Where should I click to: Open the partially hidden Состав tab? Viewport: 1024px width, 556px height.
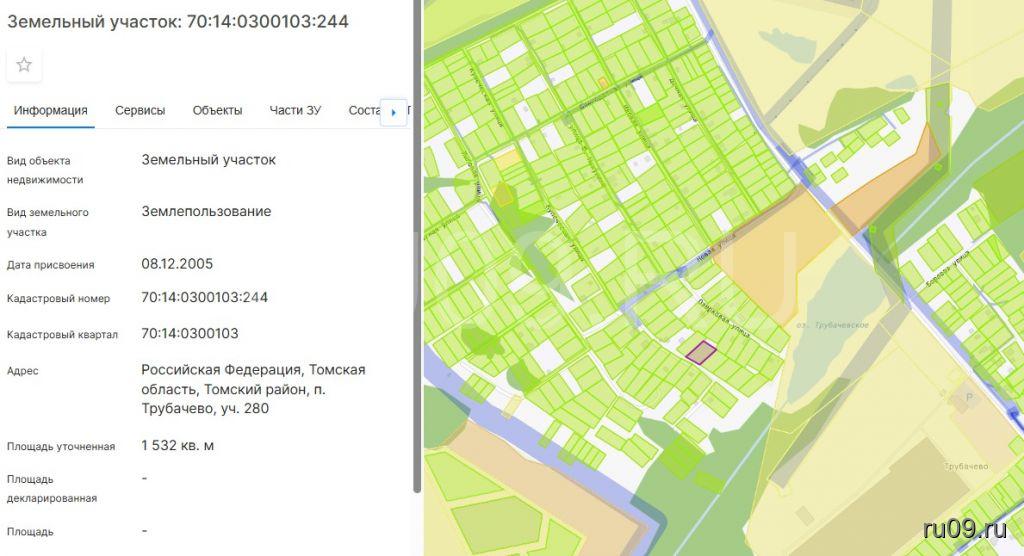pos(364,111)
